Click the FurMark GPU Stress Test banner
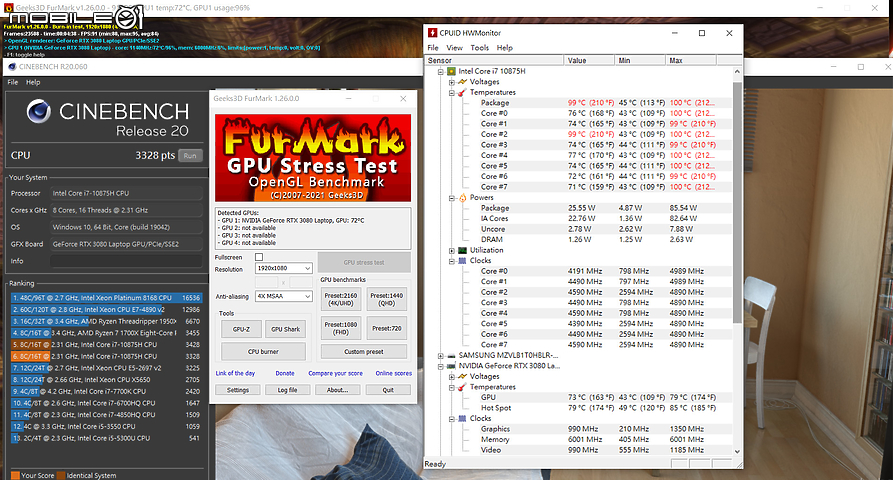Screen dimensions: 893x480 (x=313, y=158)
